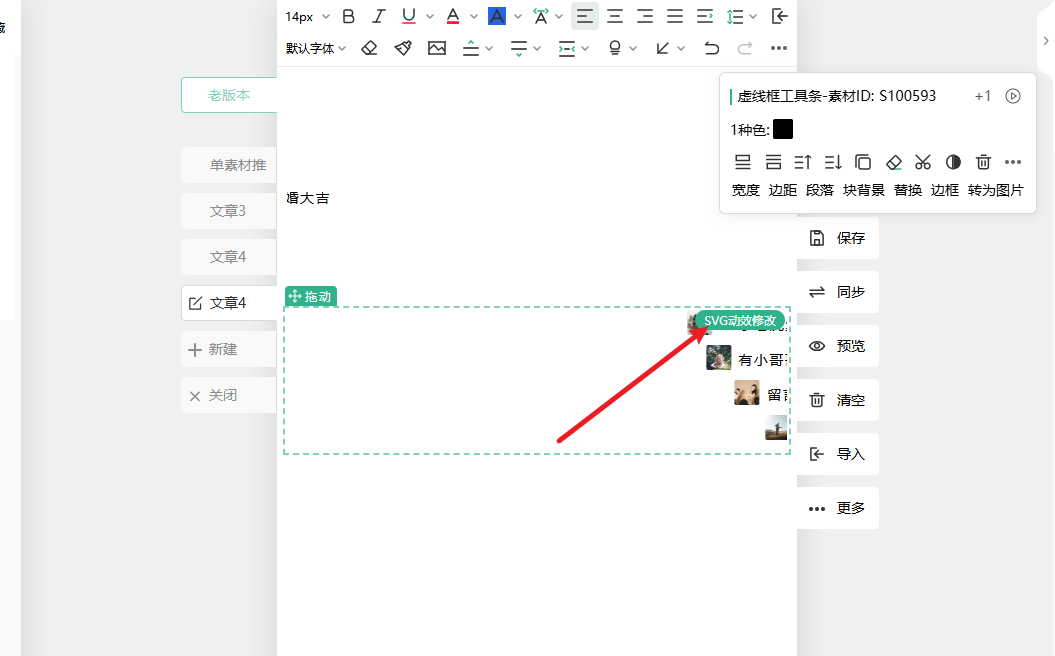Click the diagonal arrow icon
Screen dimensions: 1055x656
point(662,48)
